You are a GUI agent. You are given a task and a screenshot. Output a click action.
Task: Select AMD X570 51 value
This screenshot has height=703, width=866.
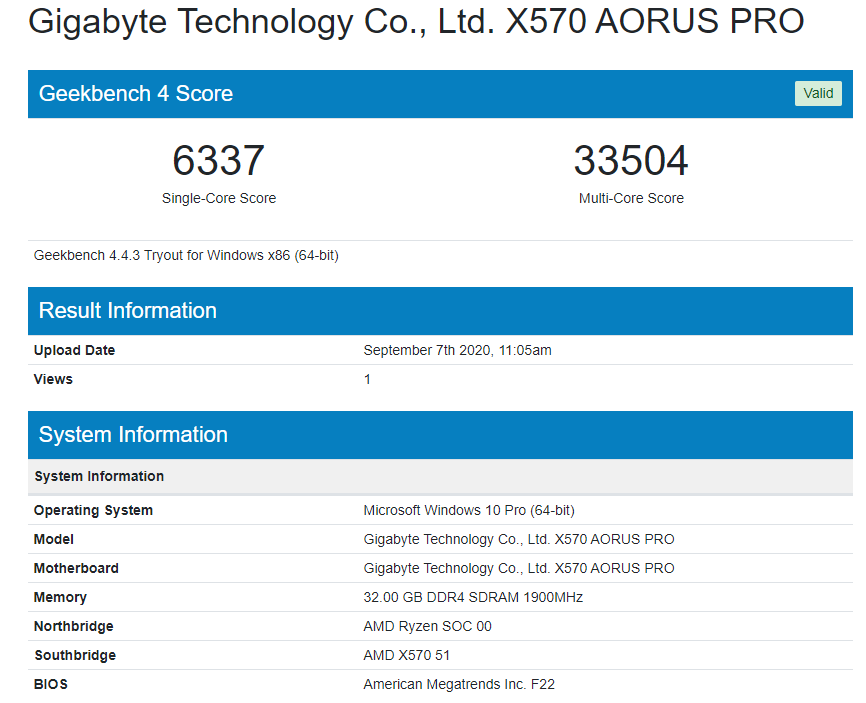tap(406, 656)
